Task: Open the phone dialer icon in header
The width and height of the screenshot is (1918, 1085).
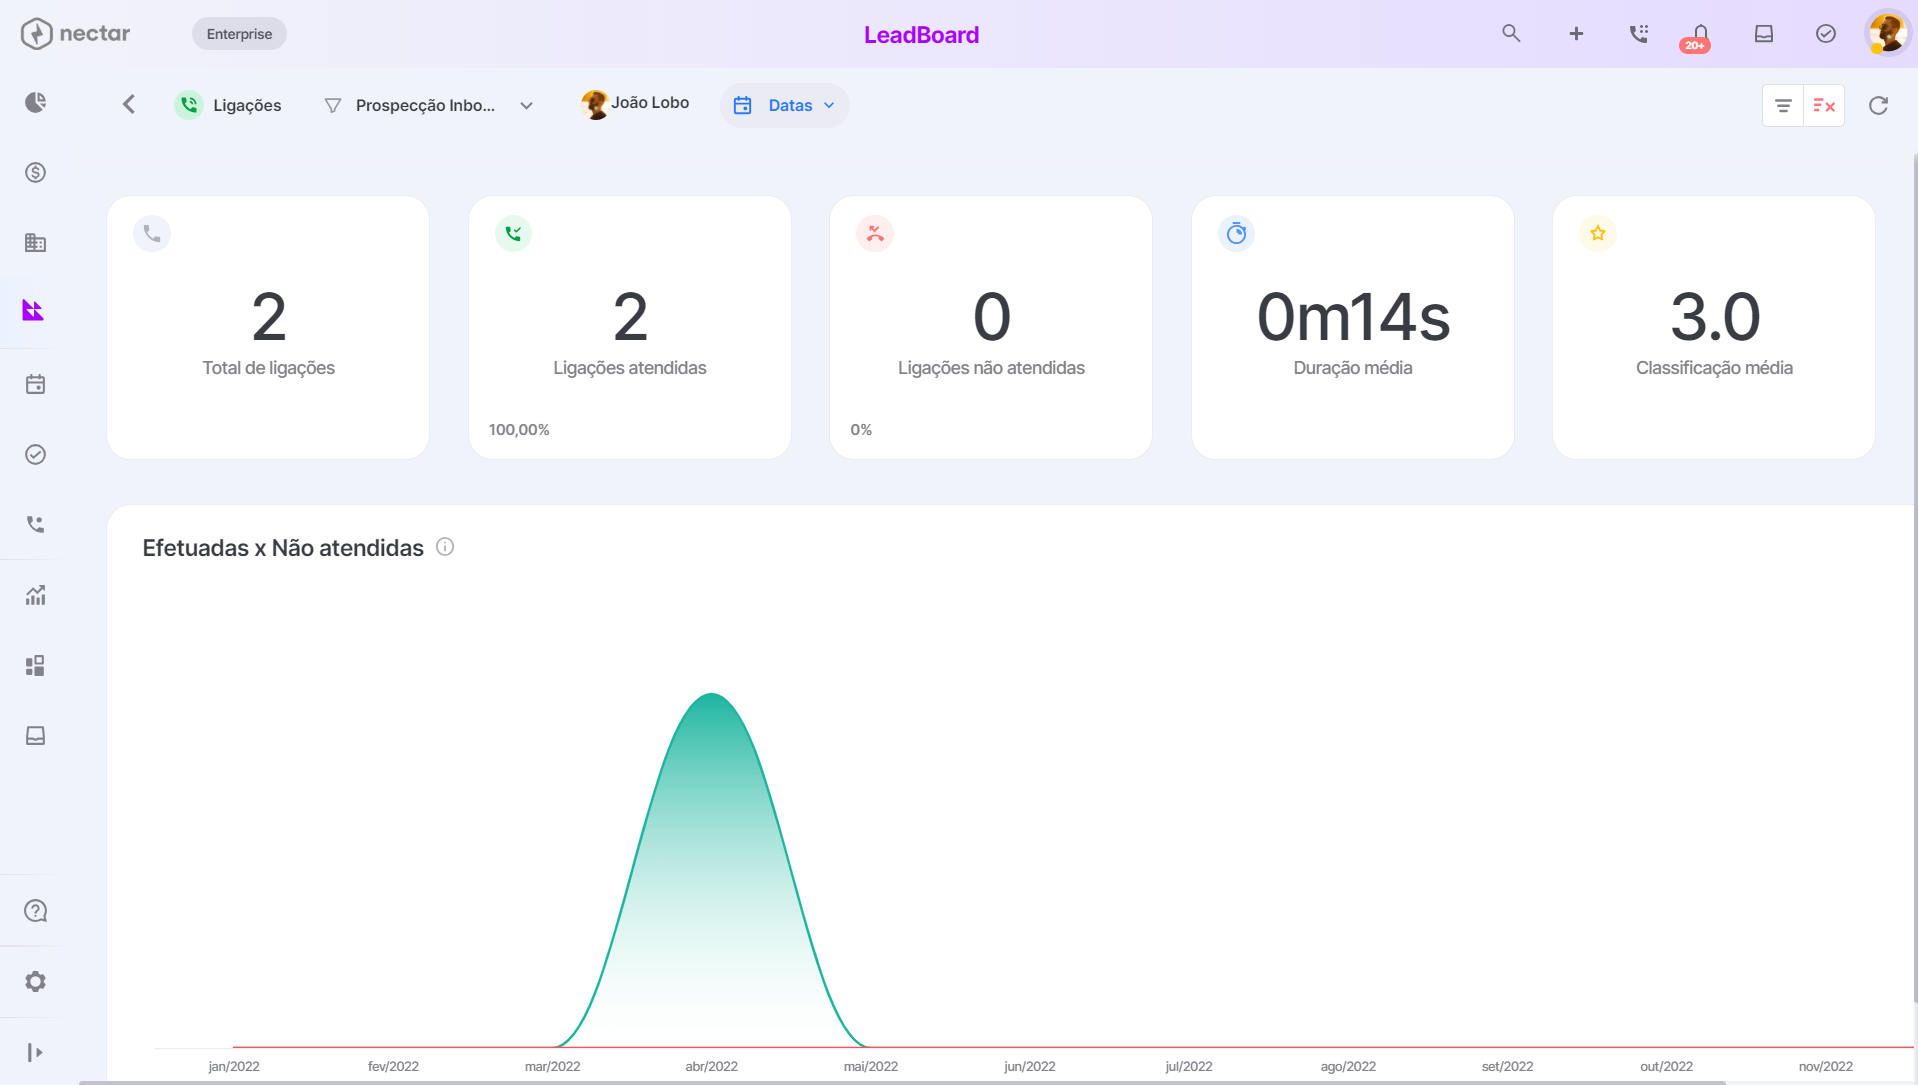Action: (1638, 34)
